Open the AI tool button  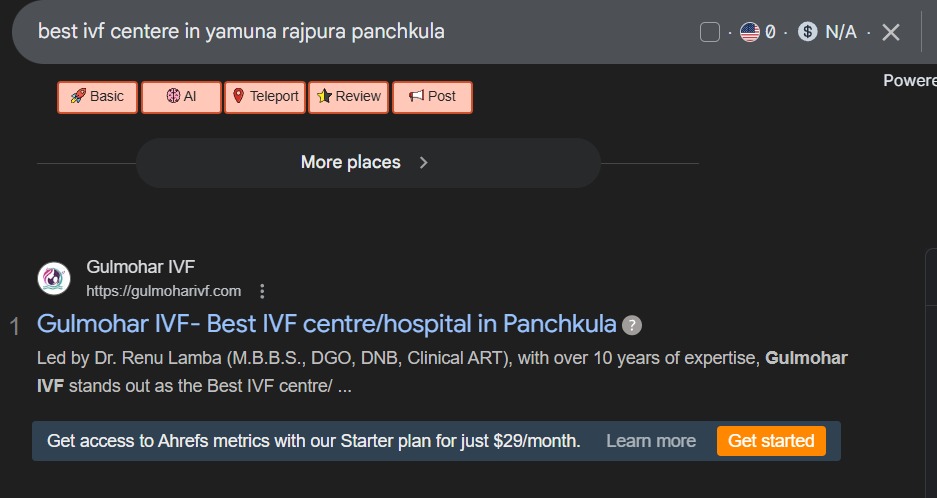point(181,97)
